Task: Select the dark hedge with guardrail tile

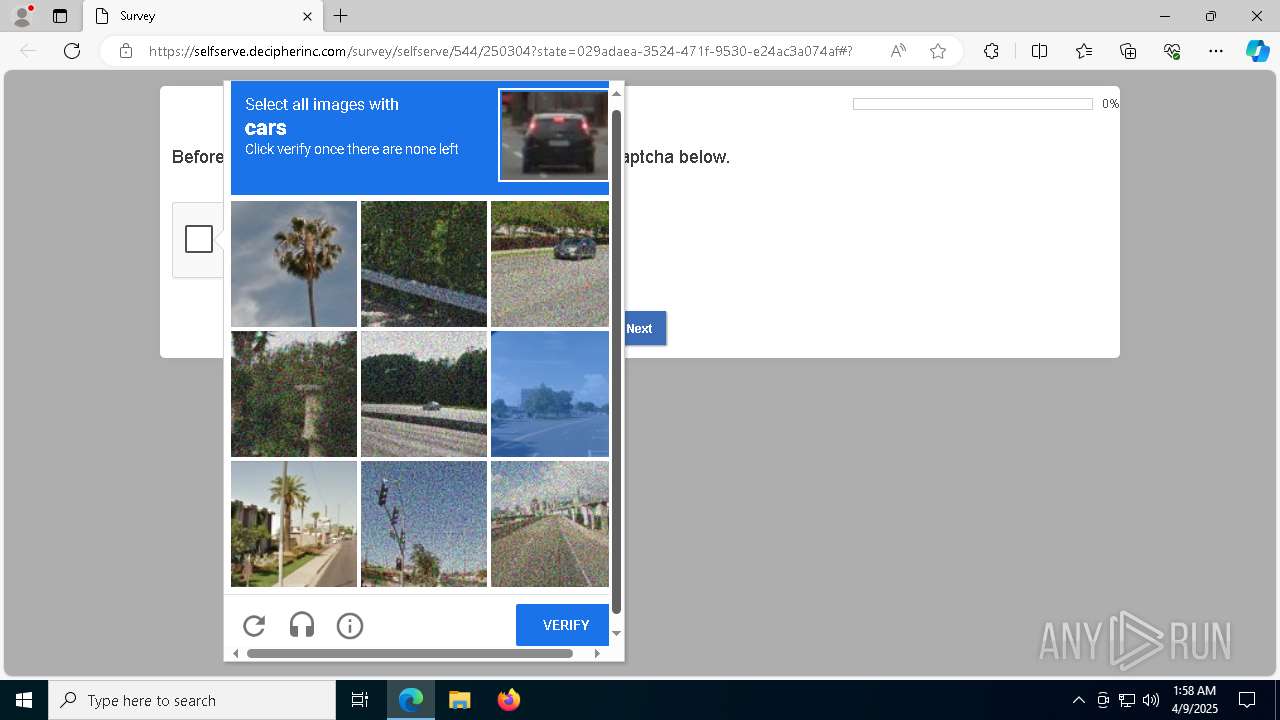Action: pyautogui.click(x=424, y=264)
